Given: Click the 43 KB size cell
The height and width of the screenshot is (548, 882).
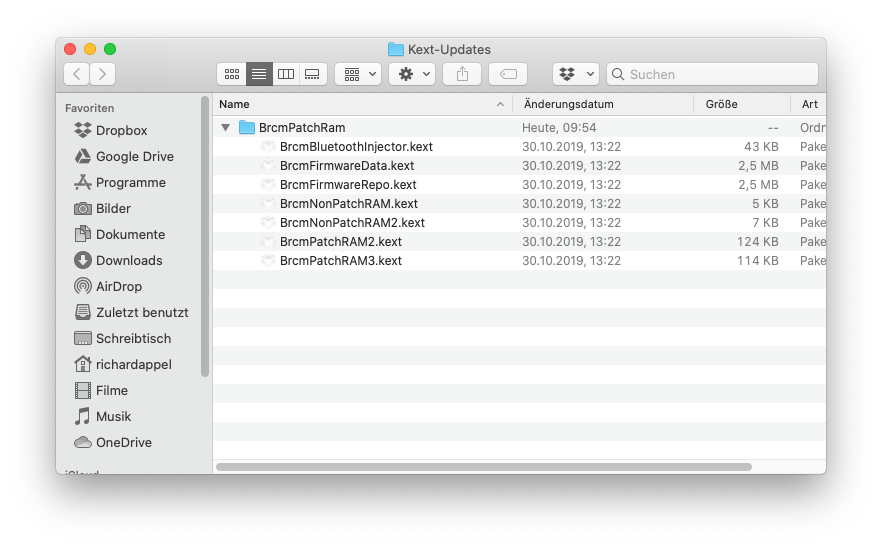Looking at the screenshot, I should tap(761, 147).
